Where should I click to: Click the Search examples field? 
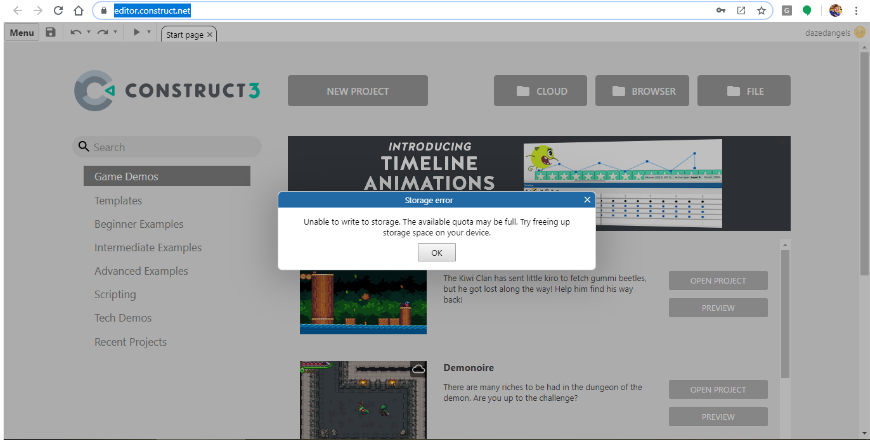point(166,147)
